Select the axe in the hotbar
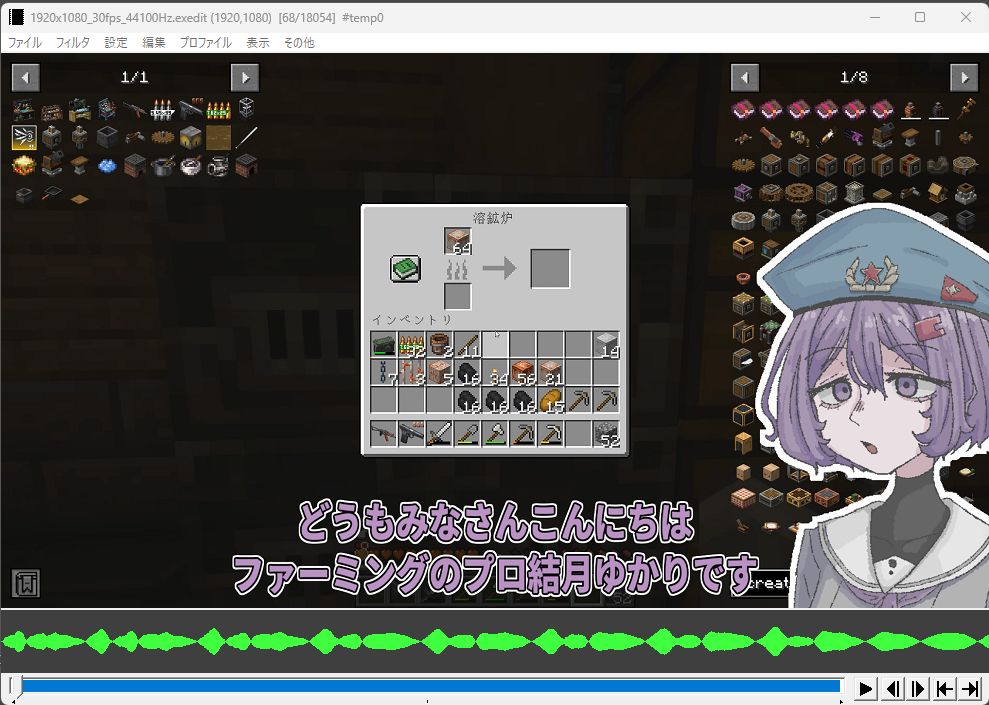Viewport: 989px width, 705px height. click(494, 434)
